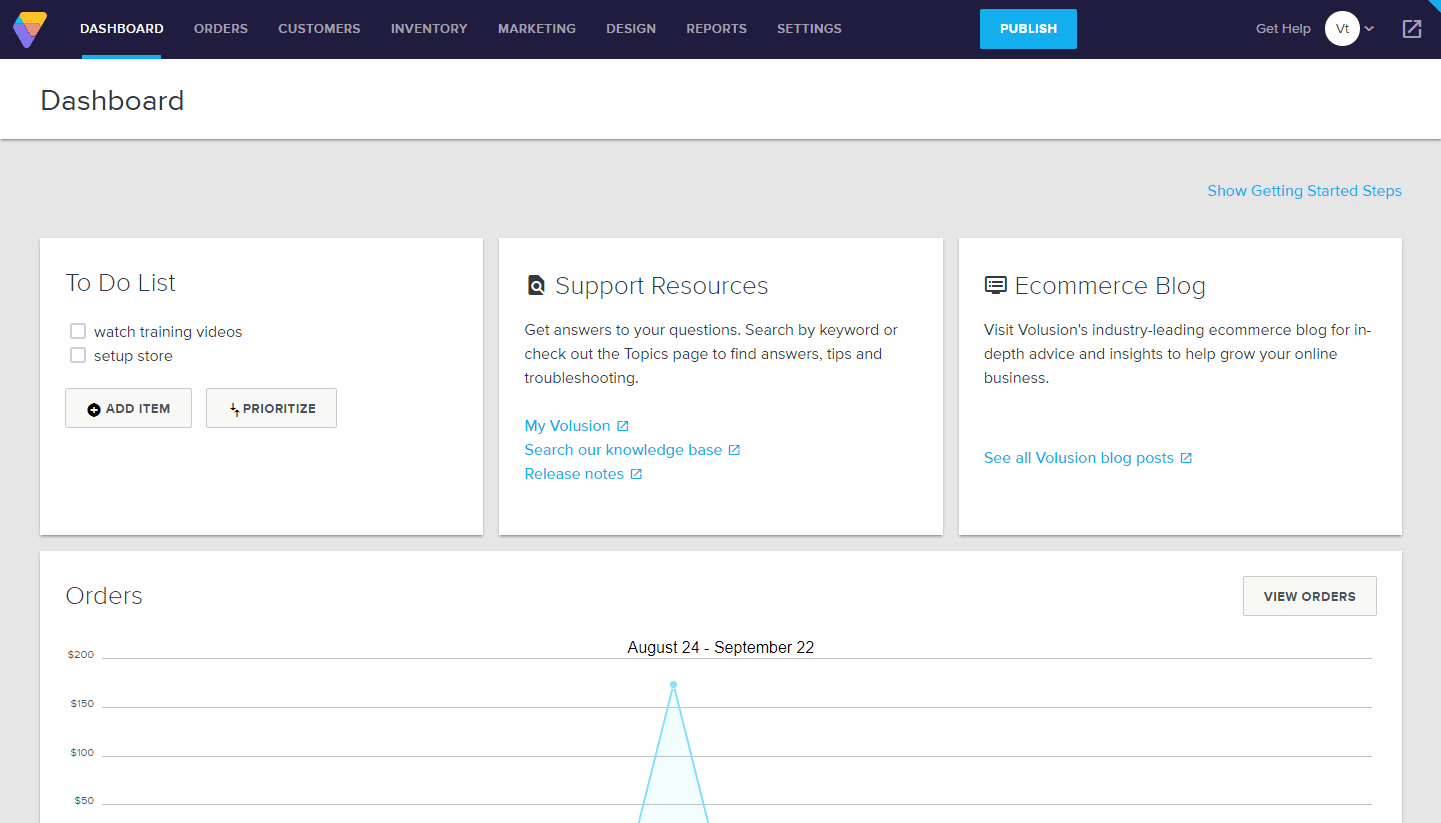Open the Marketing menu
1441x823 pixels.
537,29
